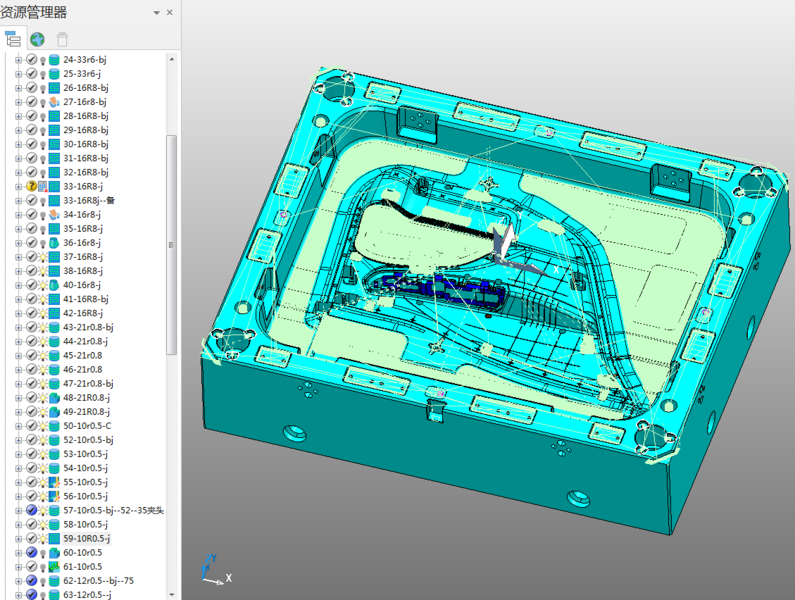The image size is (795, 600).
Task: Select the 59-10R0.5-j toolpath entry
Action: pyautogui.click(x=86, y=538)
